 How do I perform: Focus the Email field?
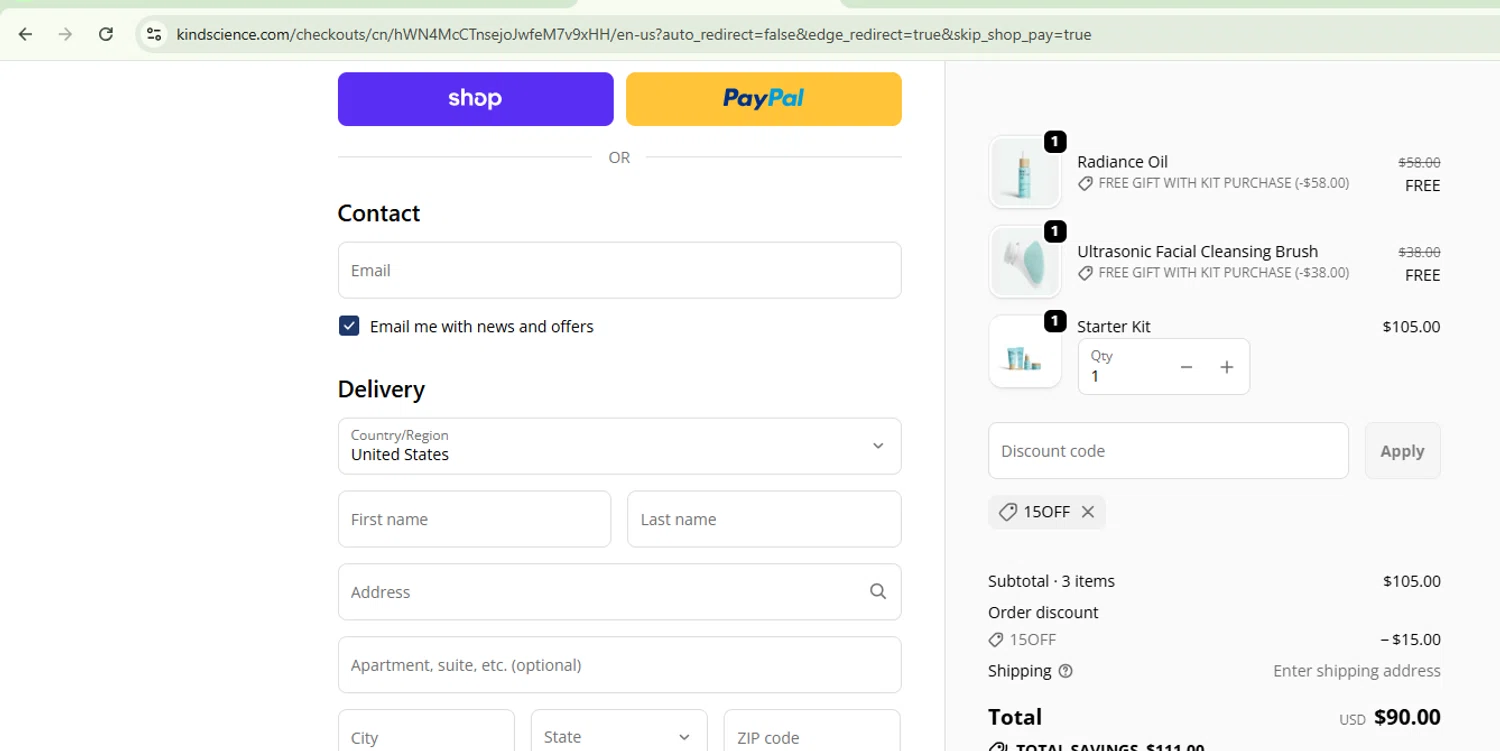[x=620, y=270]
